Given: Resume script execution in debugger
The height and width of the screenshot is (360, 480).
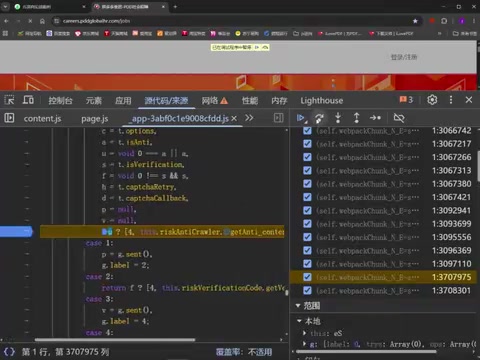Looking at the screenshot, I should point(300,118).
